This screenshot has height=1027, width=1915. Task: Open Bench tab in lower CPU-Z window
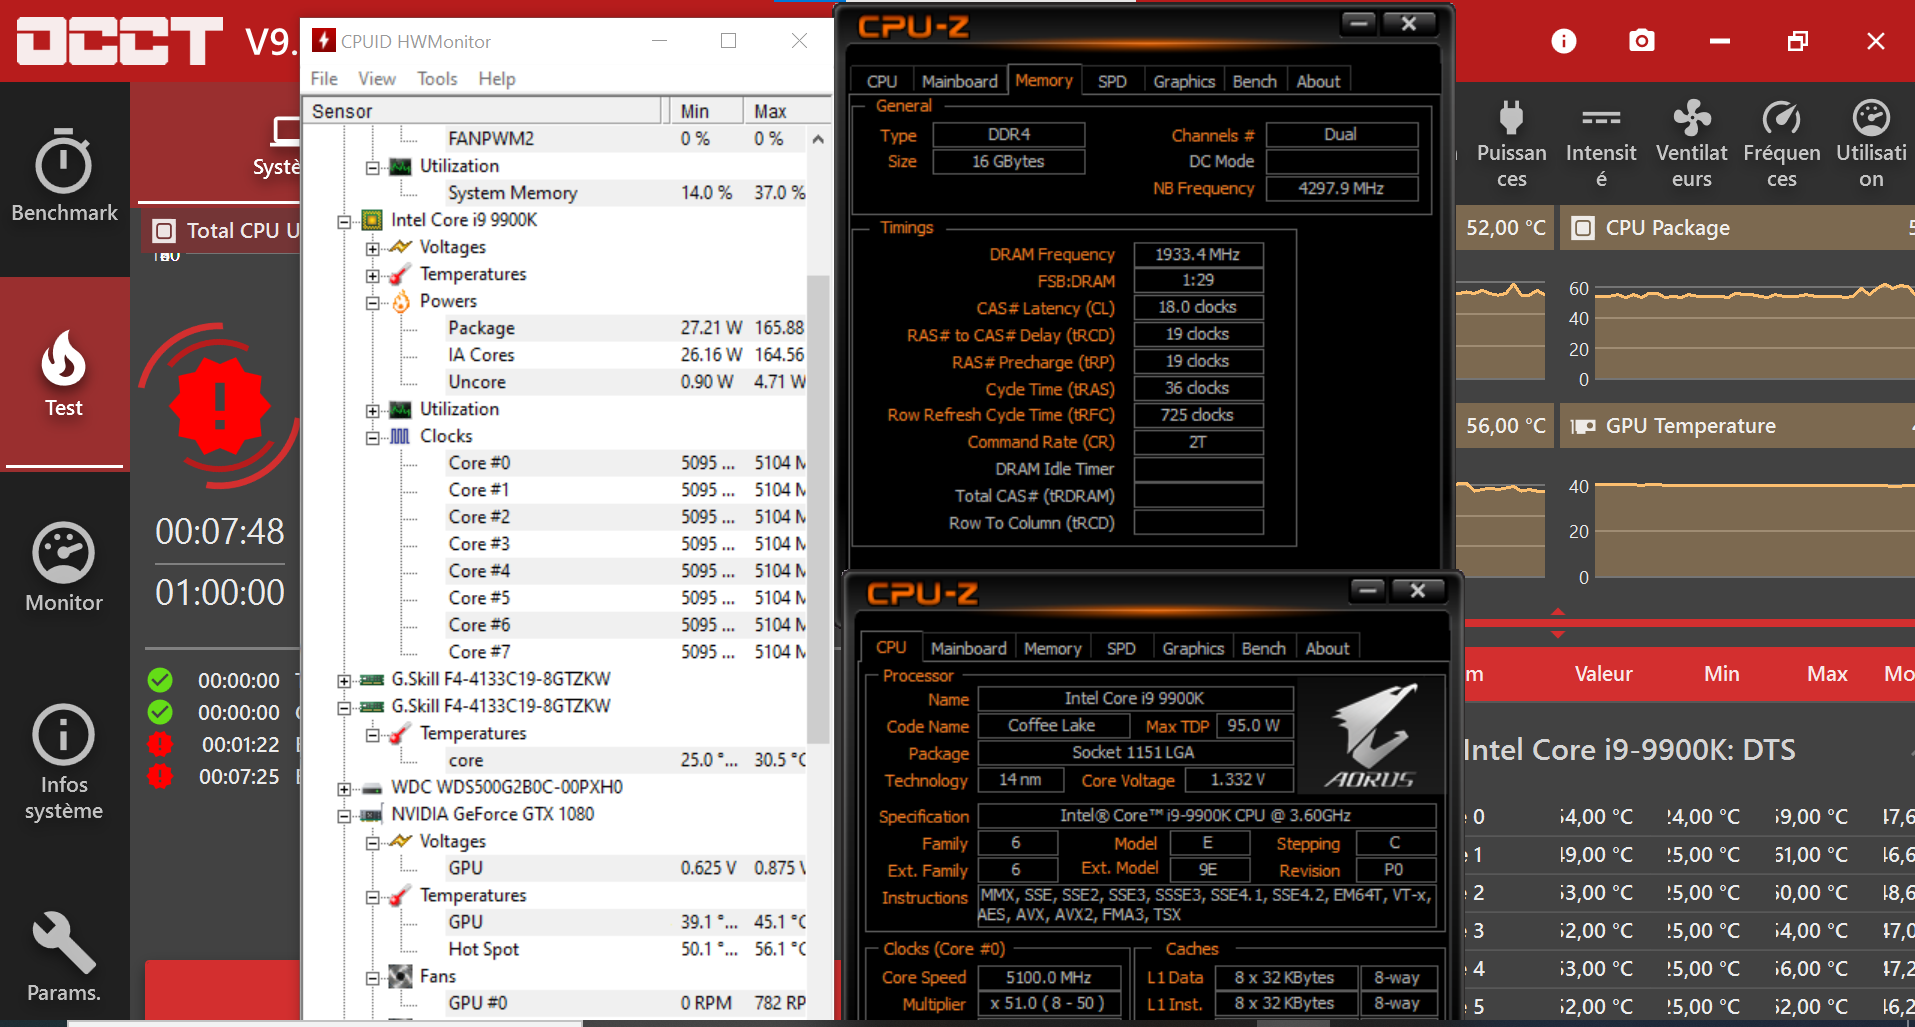coord(1263,649)
